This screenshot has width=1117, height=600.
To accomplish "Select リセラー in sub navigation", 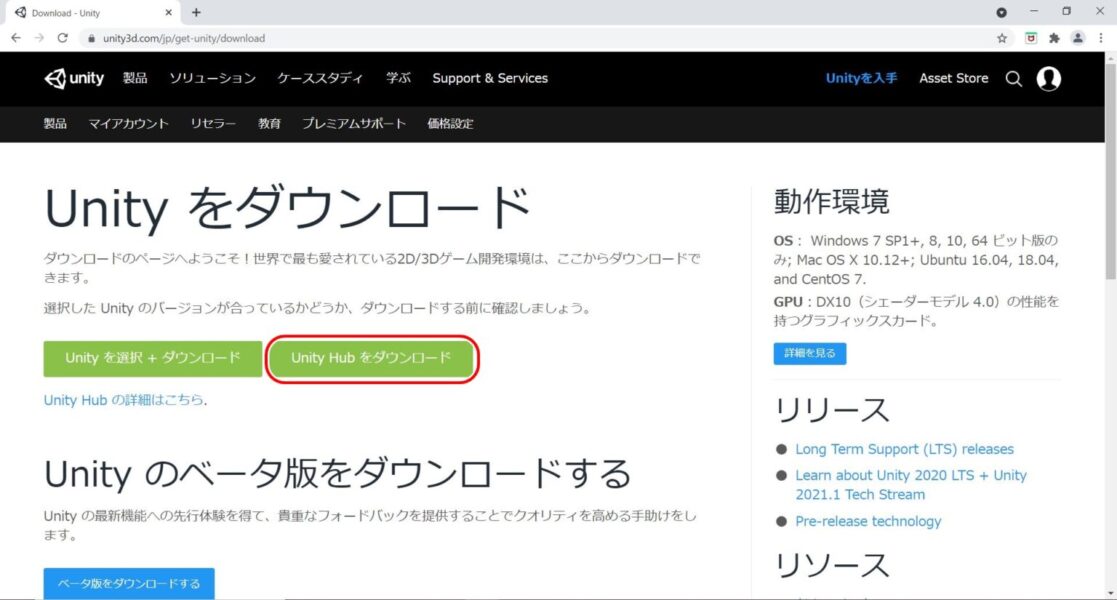I will tap(213, 123).
